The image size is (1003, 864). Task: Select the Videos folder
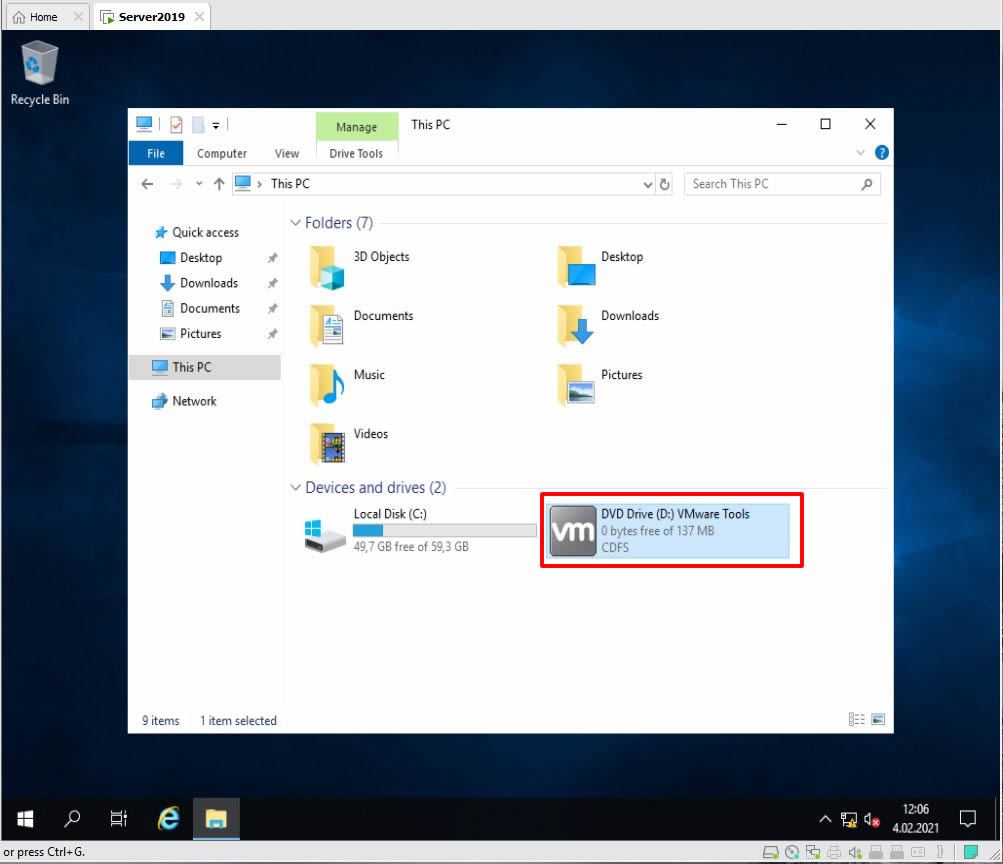point(349,444)
